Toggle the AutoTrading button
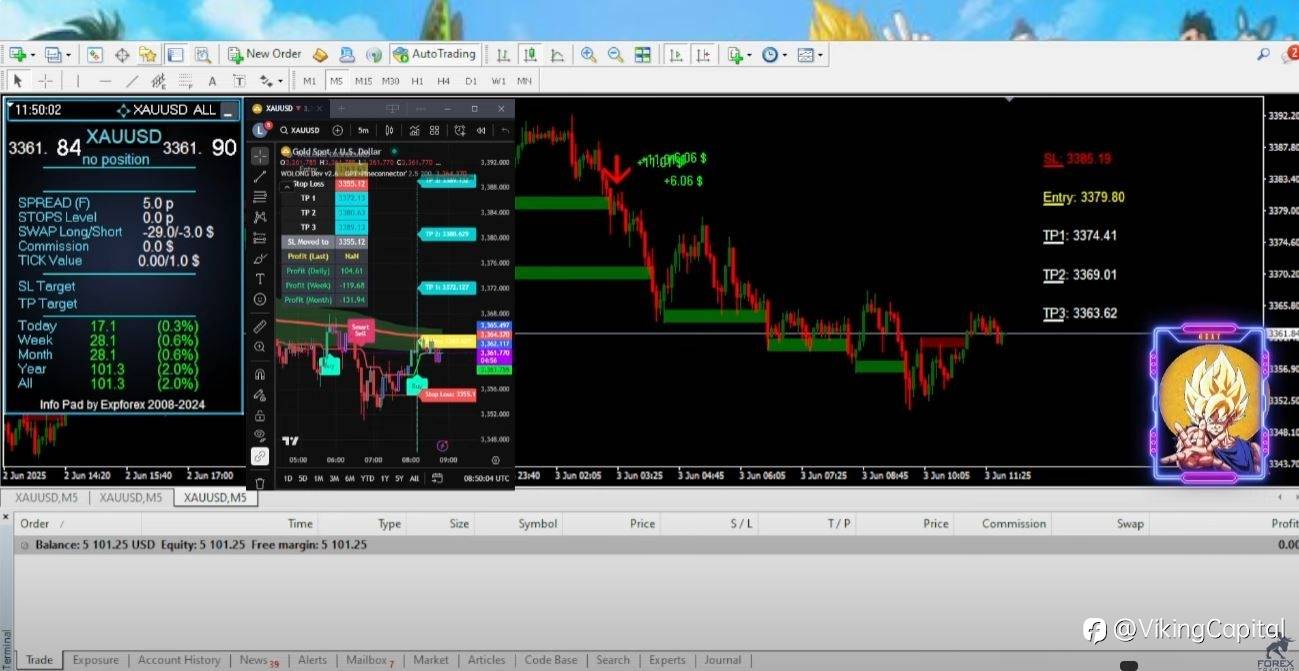Screen dimensions: 1299x671 click(434, 54)
